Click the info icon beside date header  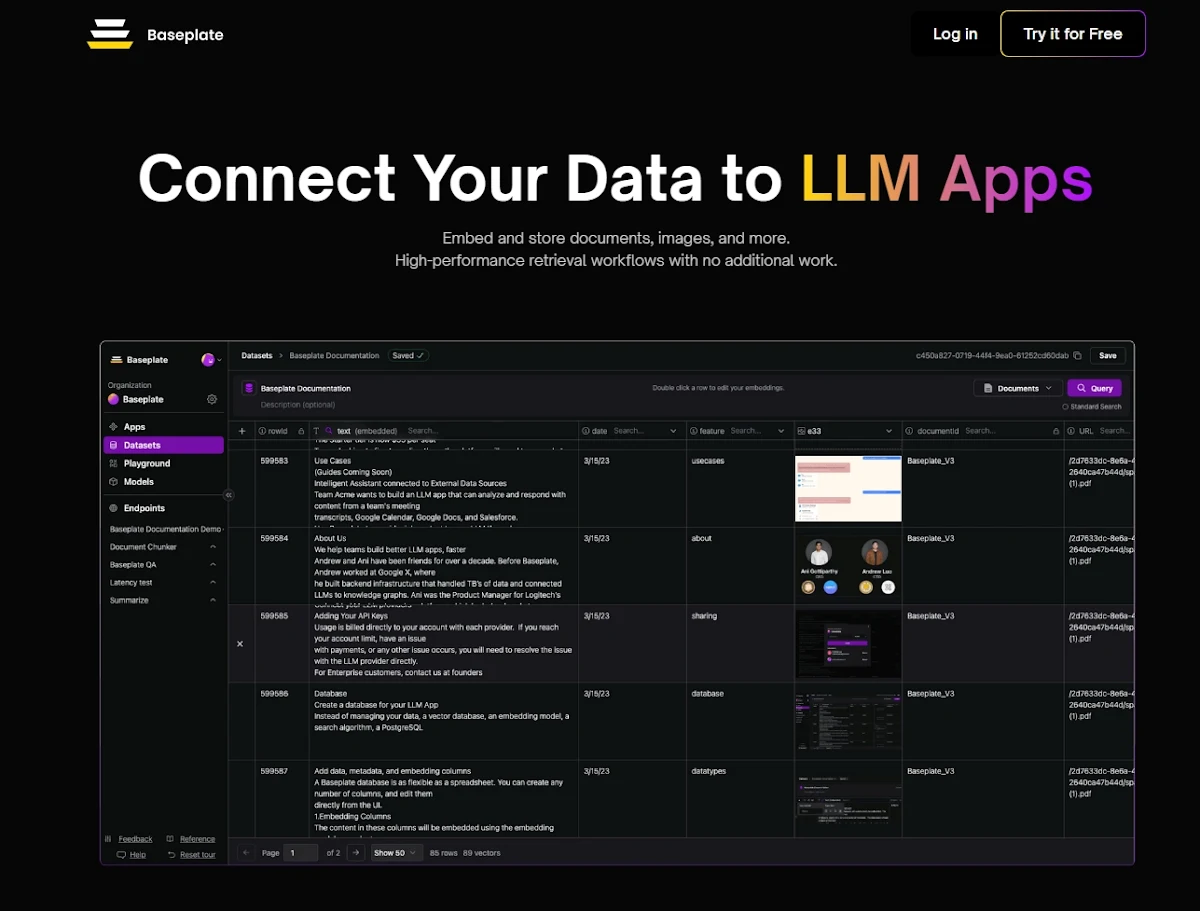point(586,431)
